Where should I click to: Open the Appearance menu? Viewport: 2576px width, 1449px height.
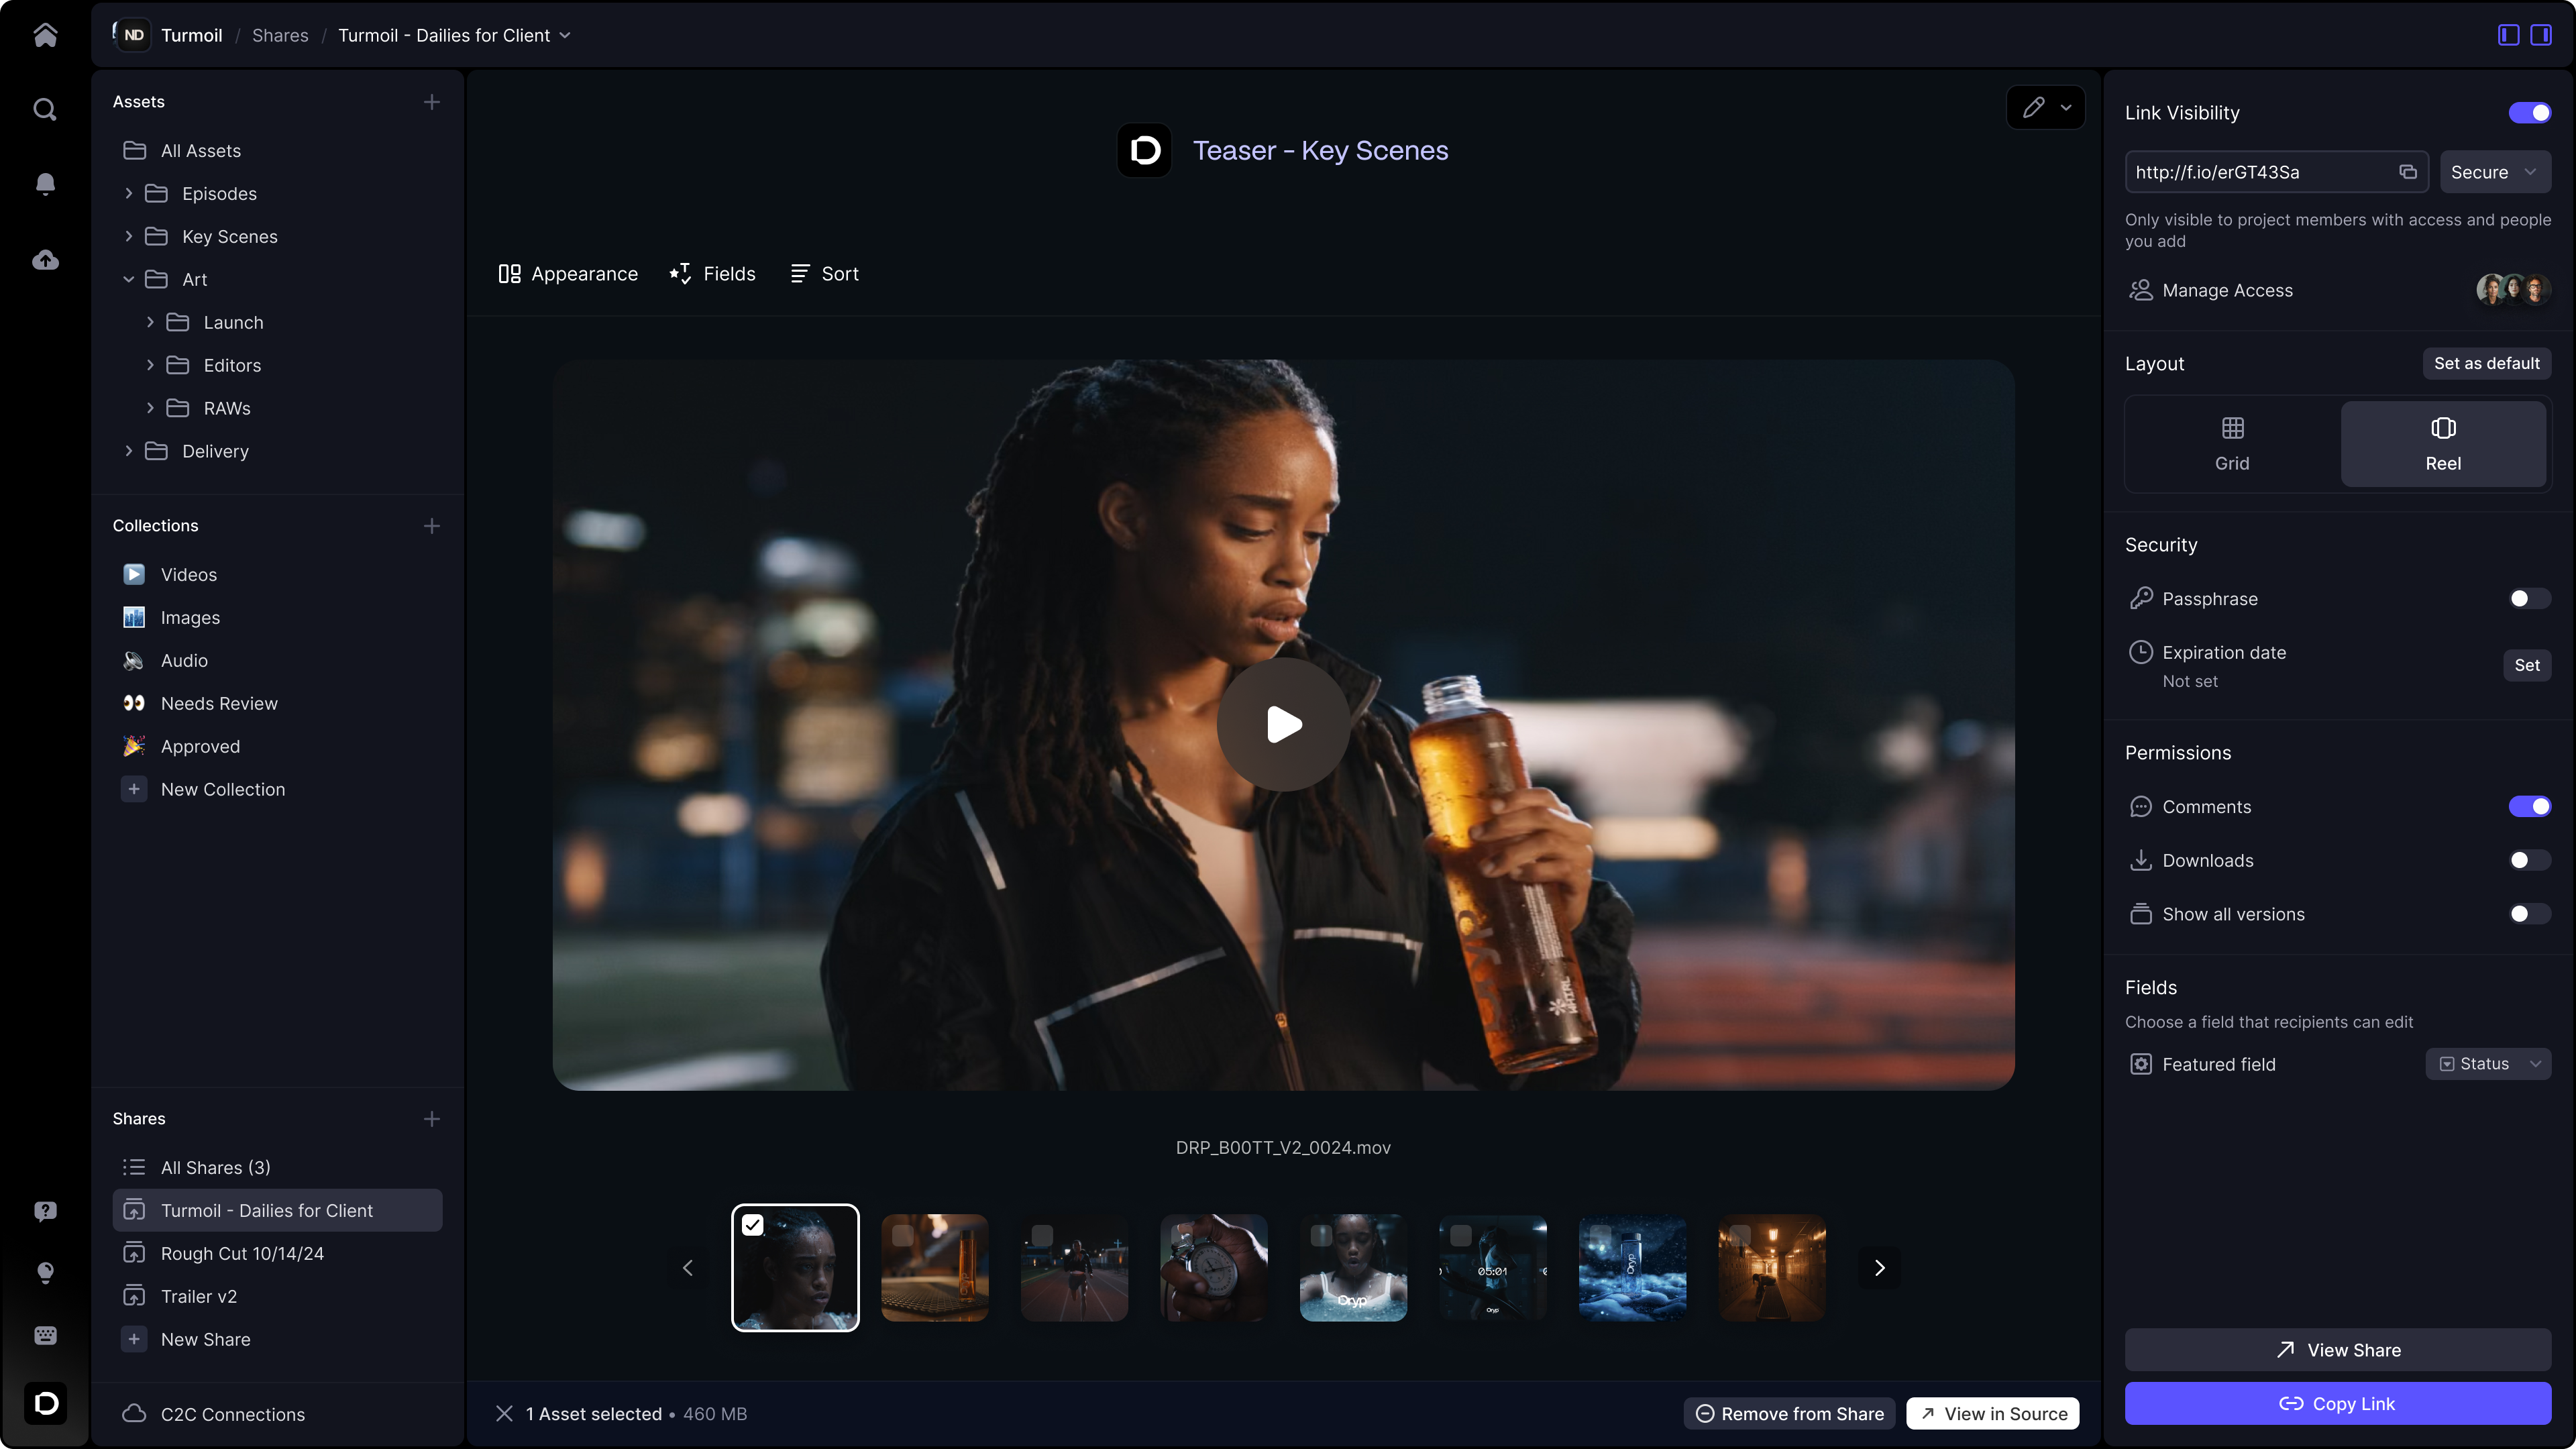point(568,274)
